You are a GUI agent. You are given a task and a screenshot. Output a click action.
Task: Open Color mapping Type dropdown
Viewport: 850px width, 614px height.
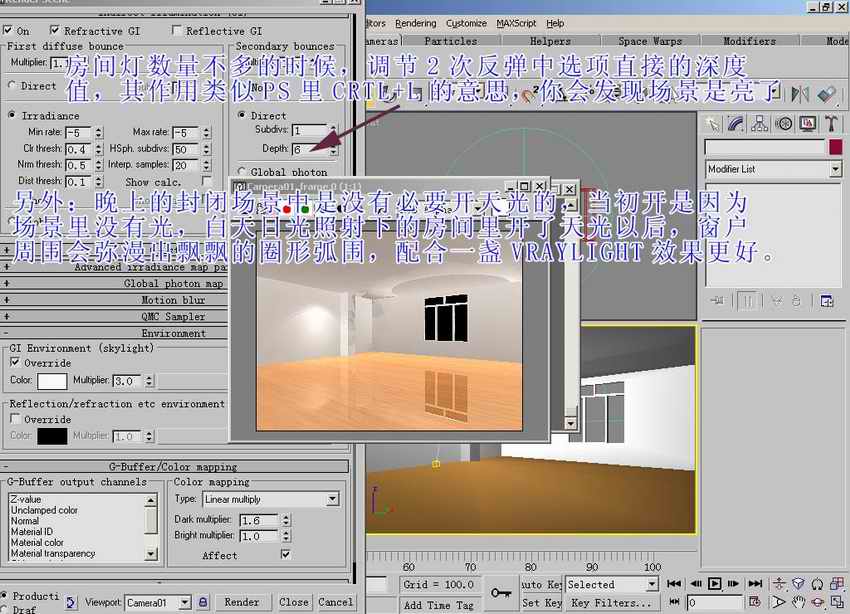pos(269,499)
